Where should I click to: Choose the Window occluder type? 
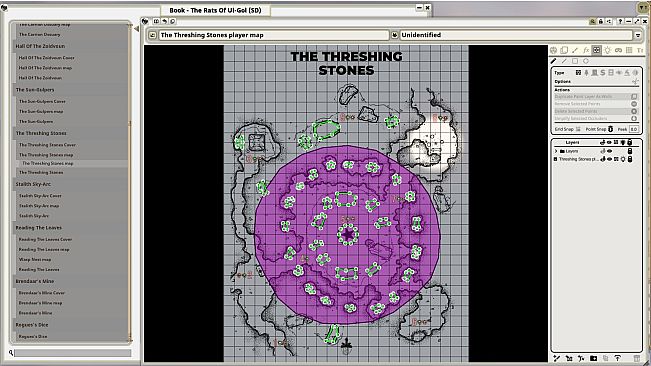611,73
